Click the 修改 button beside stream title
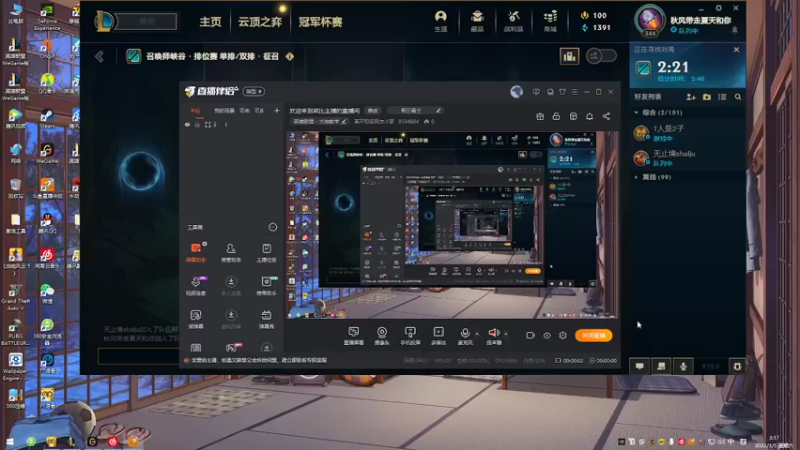Image resolution: width=800 pixels, height=450 pixels. 373,110
